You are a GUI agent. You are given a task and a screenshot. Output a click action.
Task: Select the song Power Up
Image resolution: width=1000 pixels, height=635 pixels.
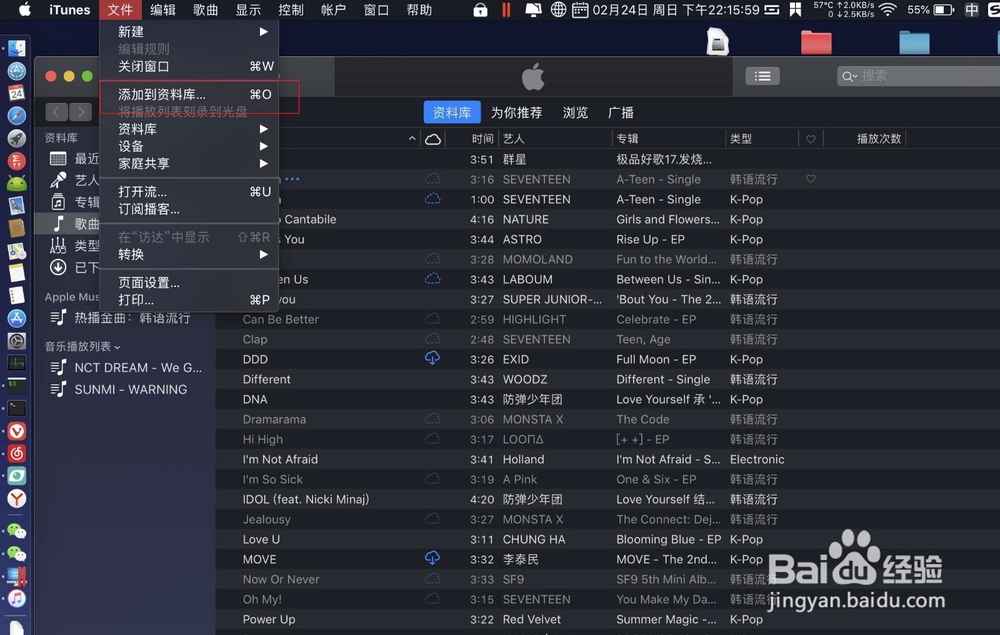click(x=268, y=619)
